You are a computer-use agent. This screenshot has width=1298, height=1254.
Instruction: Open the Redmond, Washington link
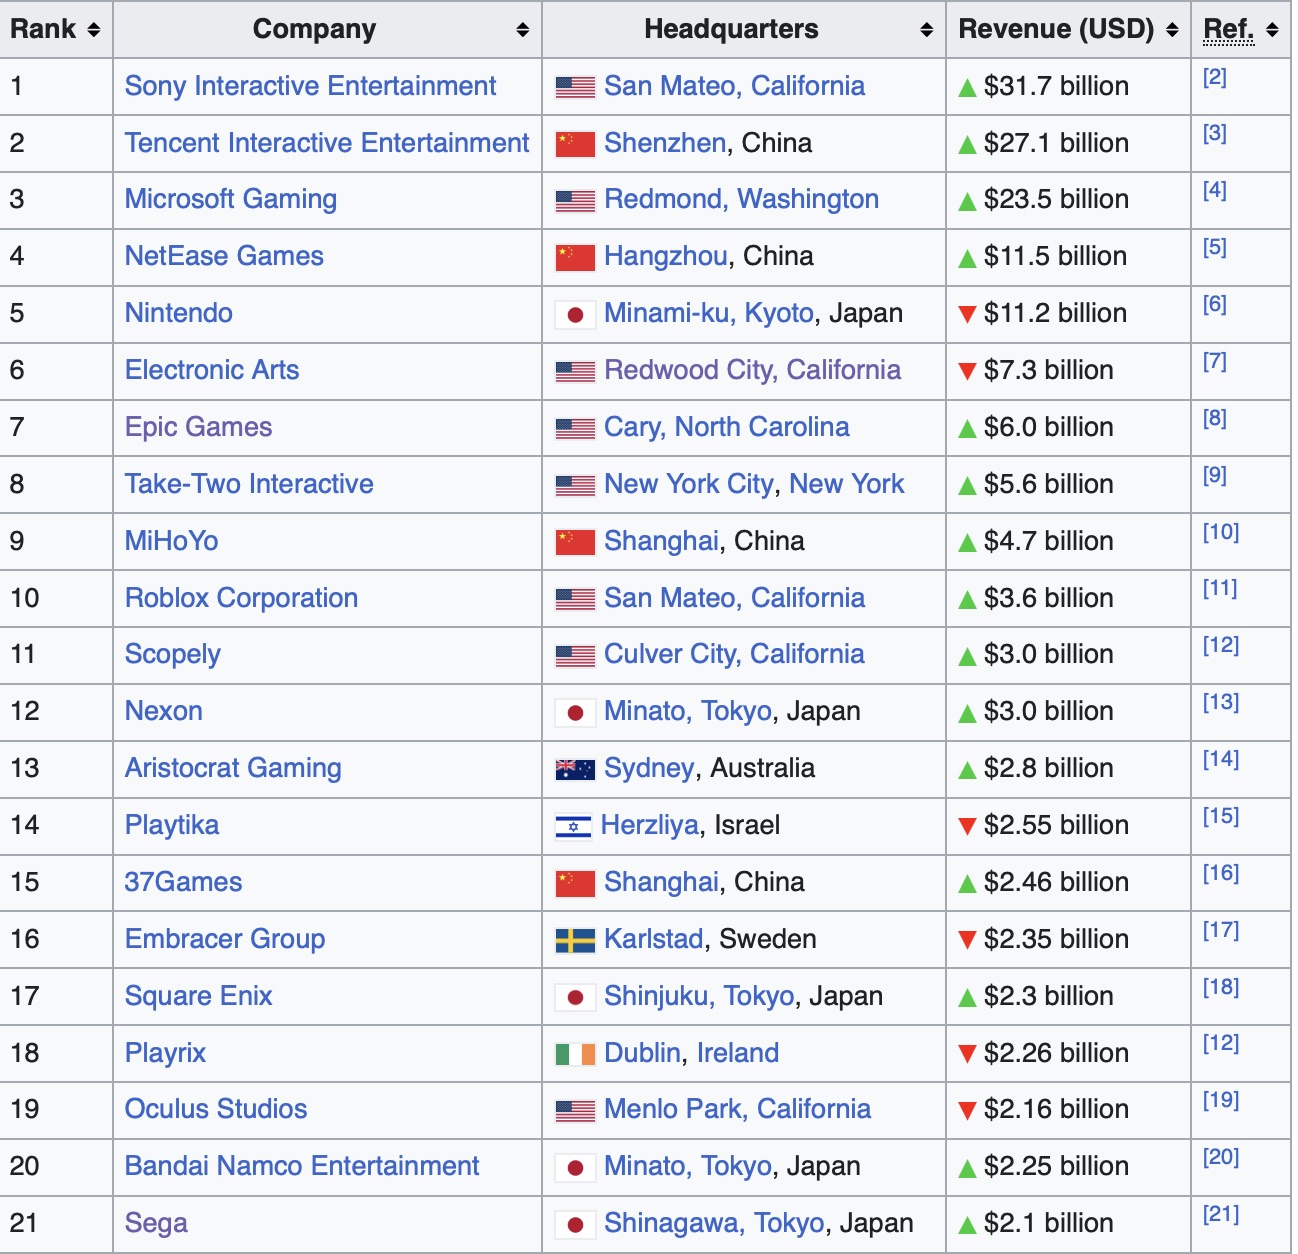(x=742, y=199)
